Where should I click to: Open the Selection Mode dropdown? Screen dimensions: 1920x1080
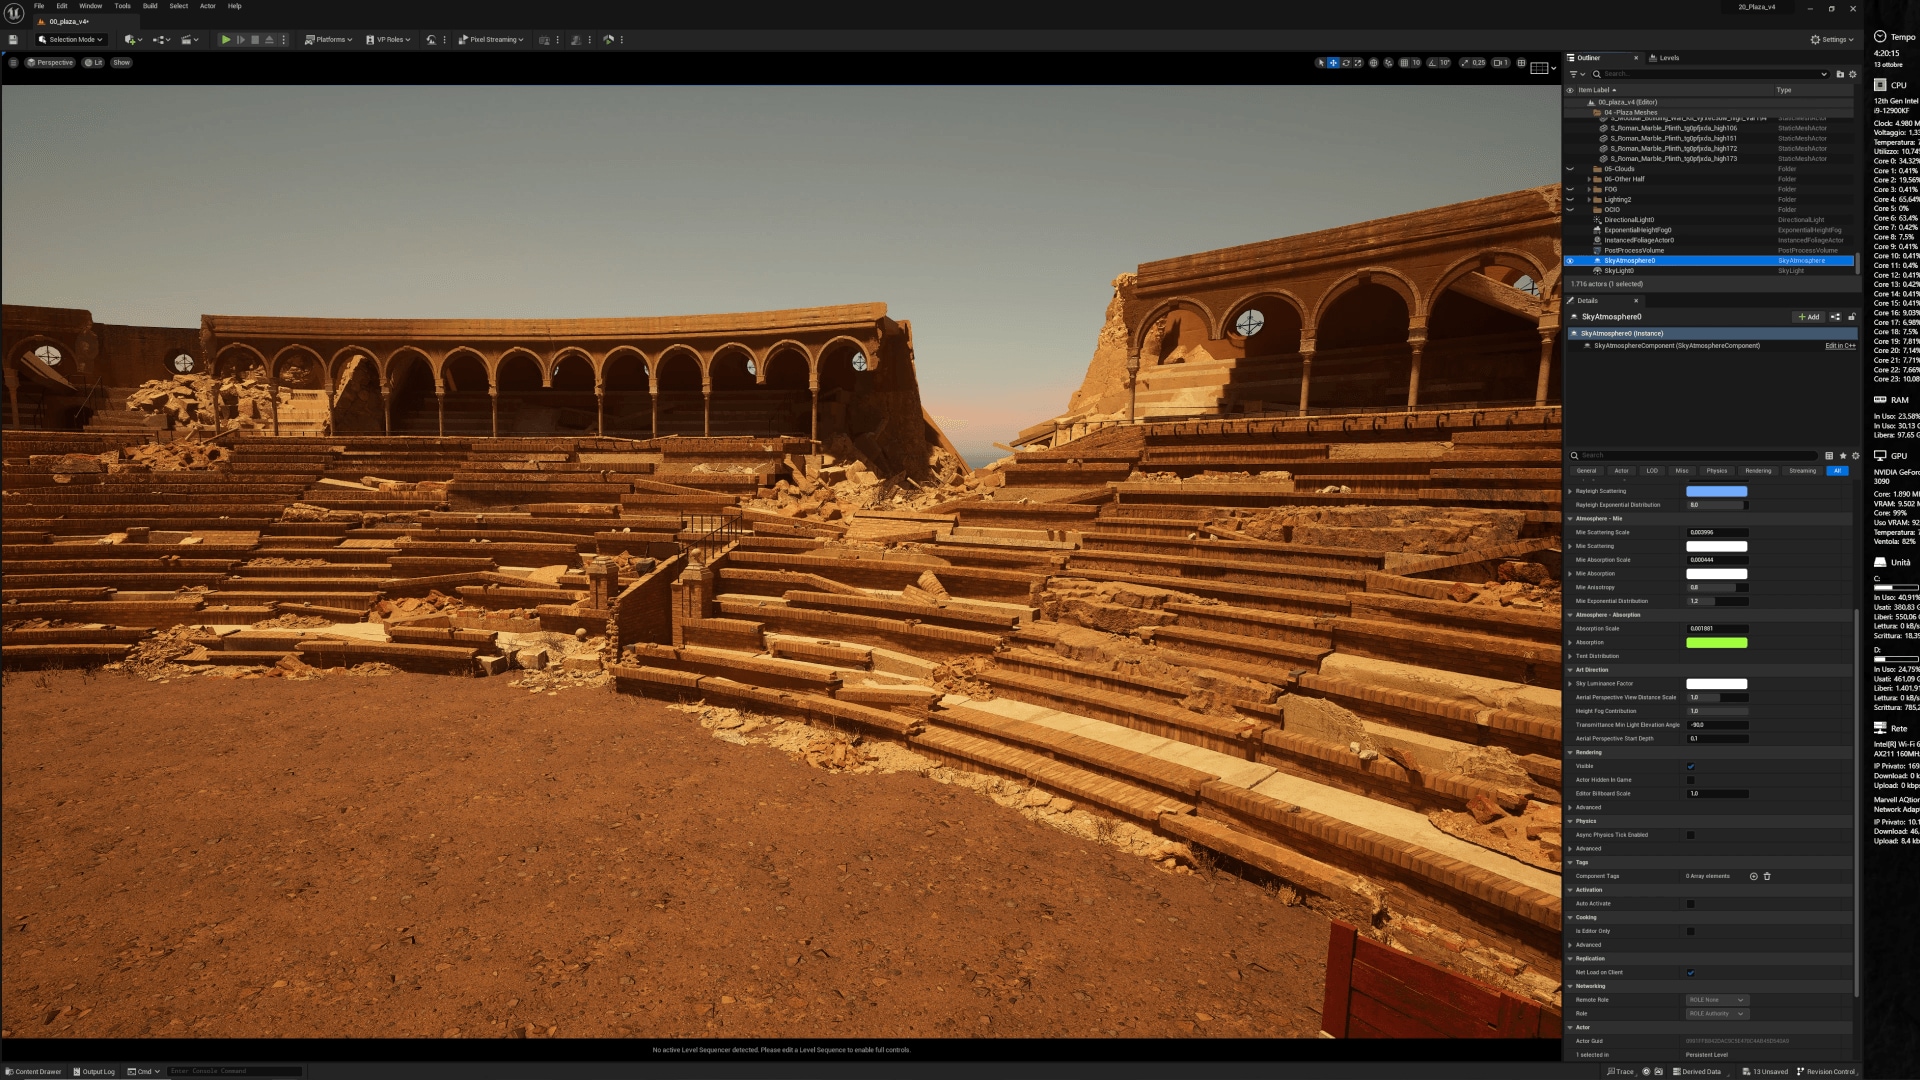point(71,40)
